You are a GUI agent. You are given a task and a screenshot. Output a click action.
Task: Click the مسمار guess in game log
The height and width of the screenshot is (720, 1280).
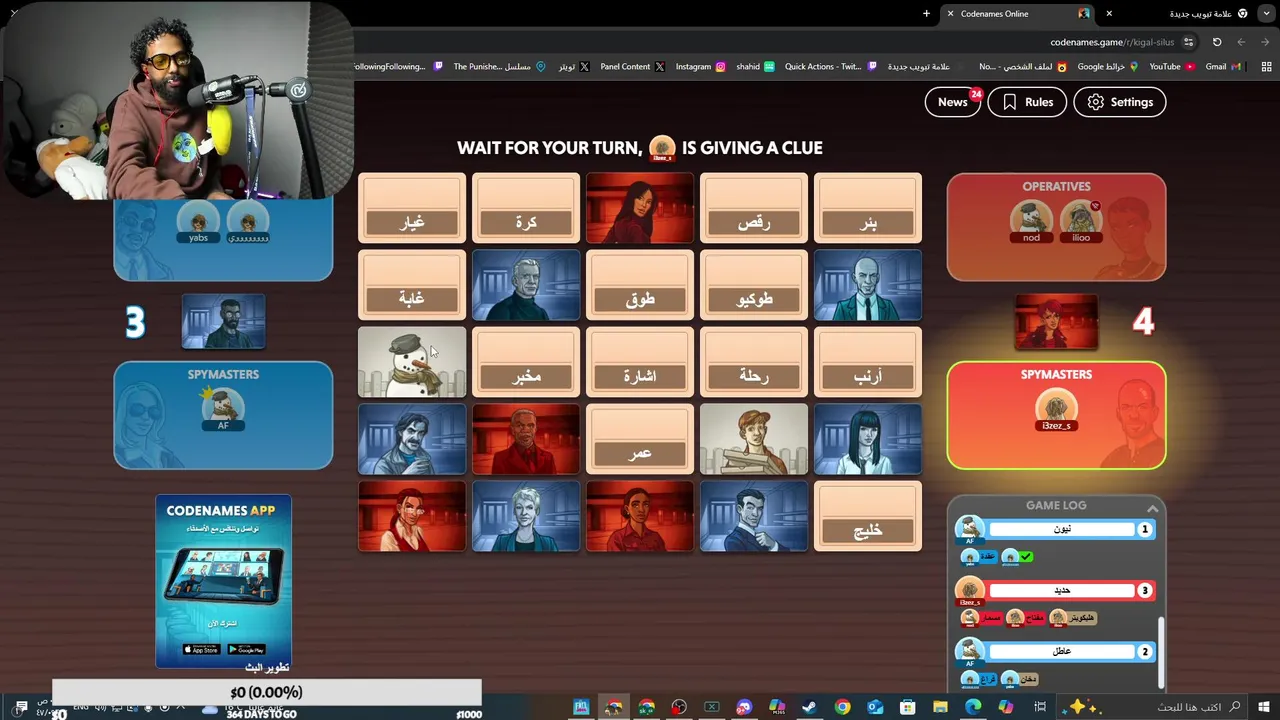(x=982, y=618)
